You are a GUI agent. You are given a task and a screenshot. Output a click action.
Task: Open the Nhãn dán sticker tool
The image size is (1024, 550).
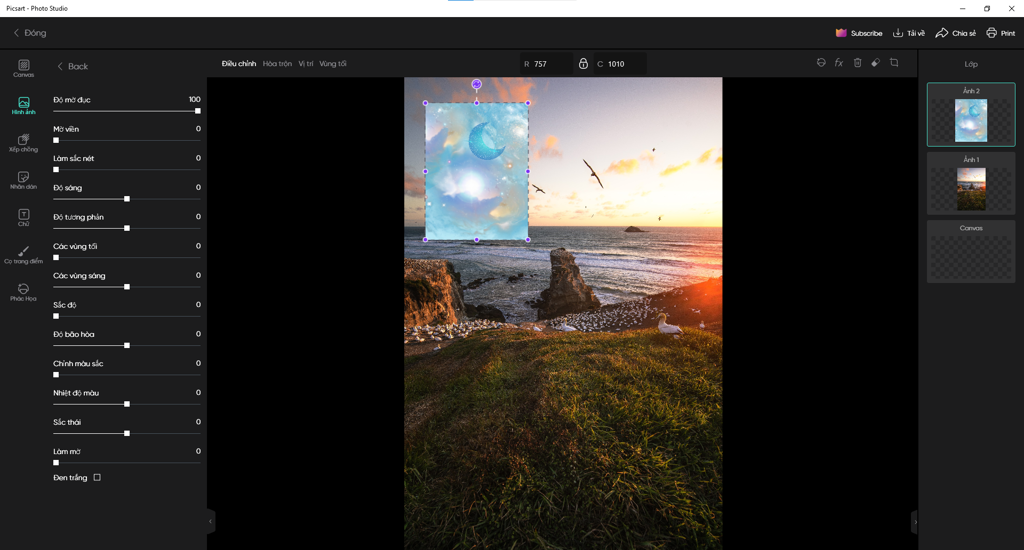[24, 180]
